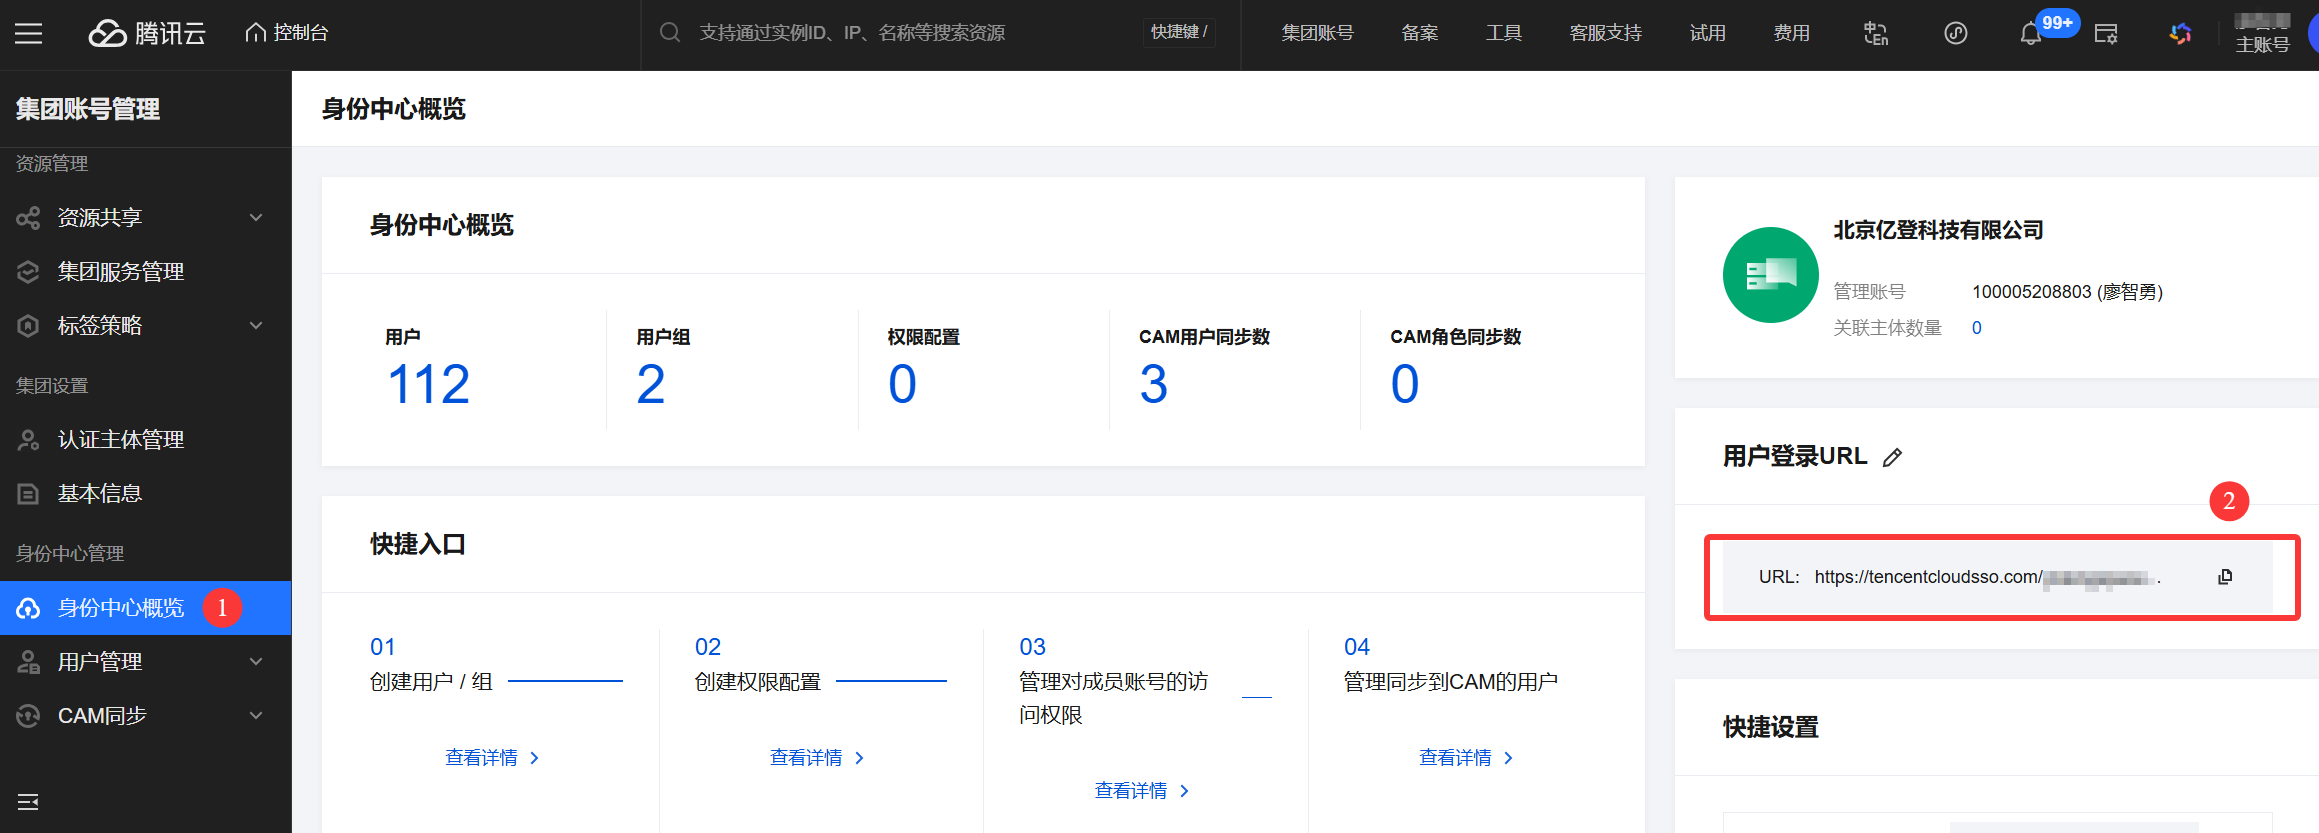This screenshot has width=2319, height=833.
Task: Collapse the sidebar using bottom-left icon
Action: (28, 802)
